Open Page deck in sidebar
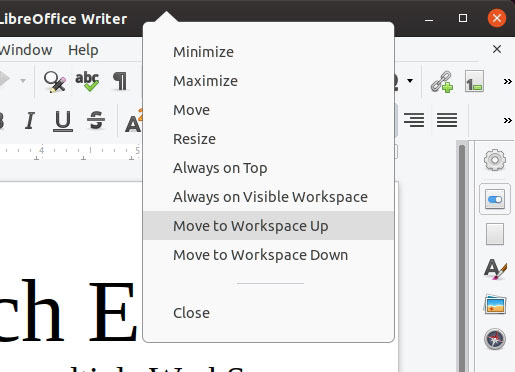515x372 pixels. click(495, 234)
